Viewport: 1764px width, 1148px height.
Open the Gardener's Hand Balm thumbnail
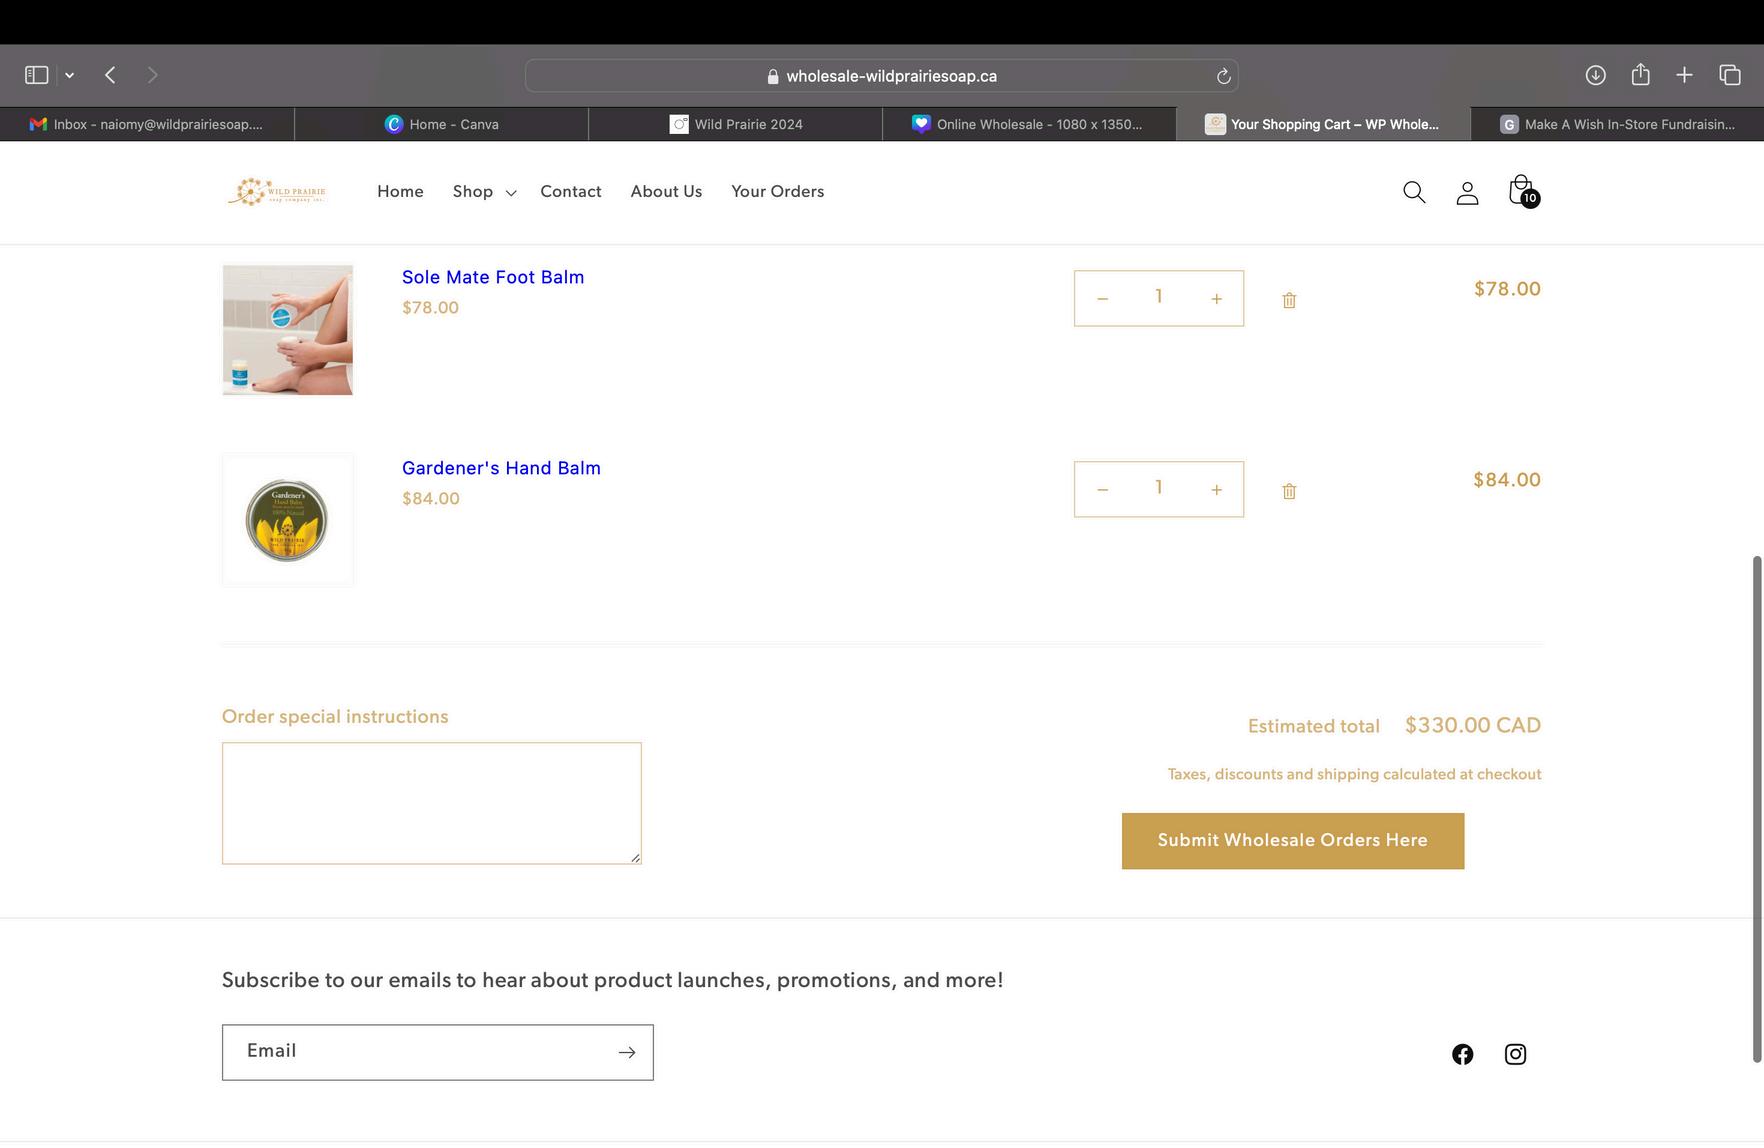[287, 520]
